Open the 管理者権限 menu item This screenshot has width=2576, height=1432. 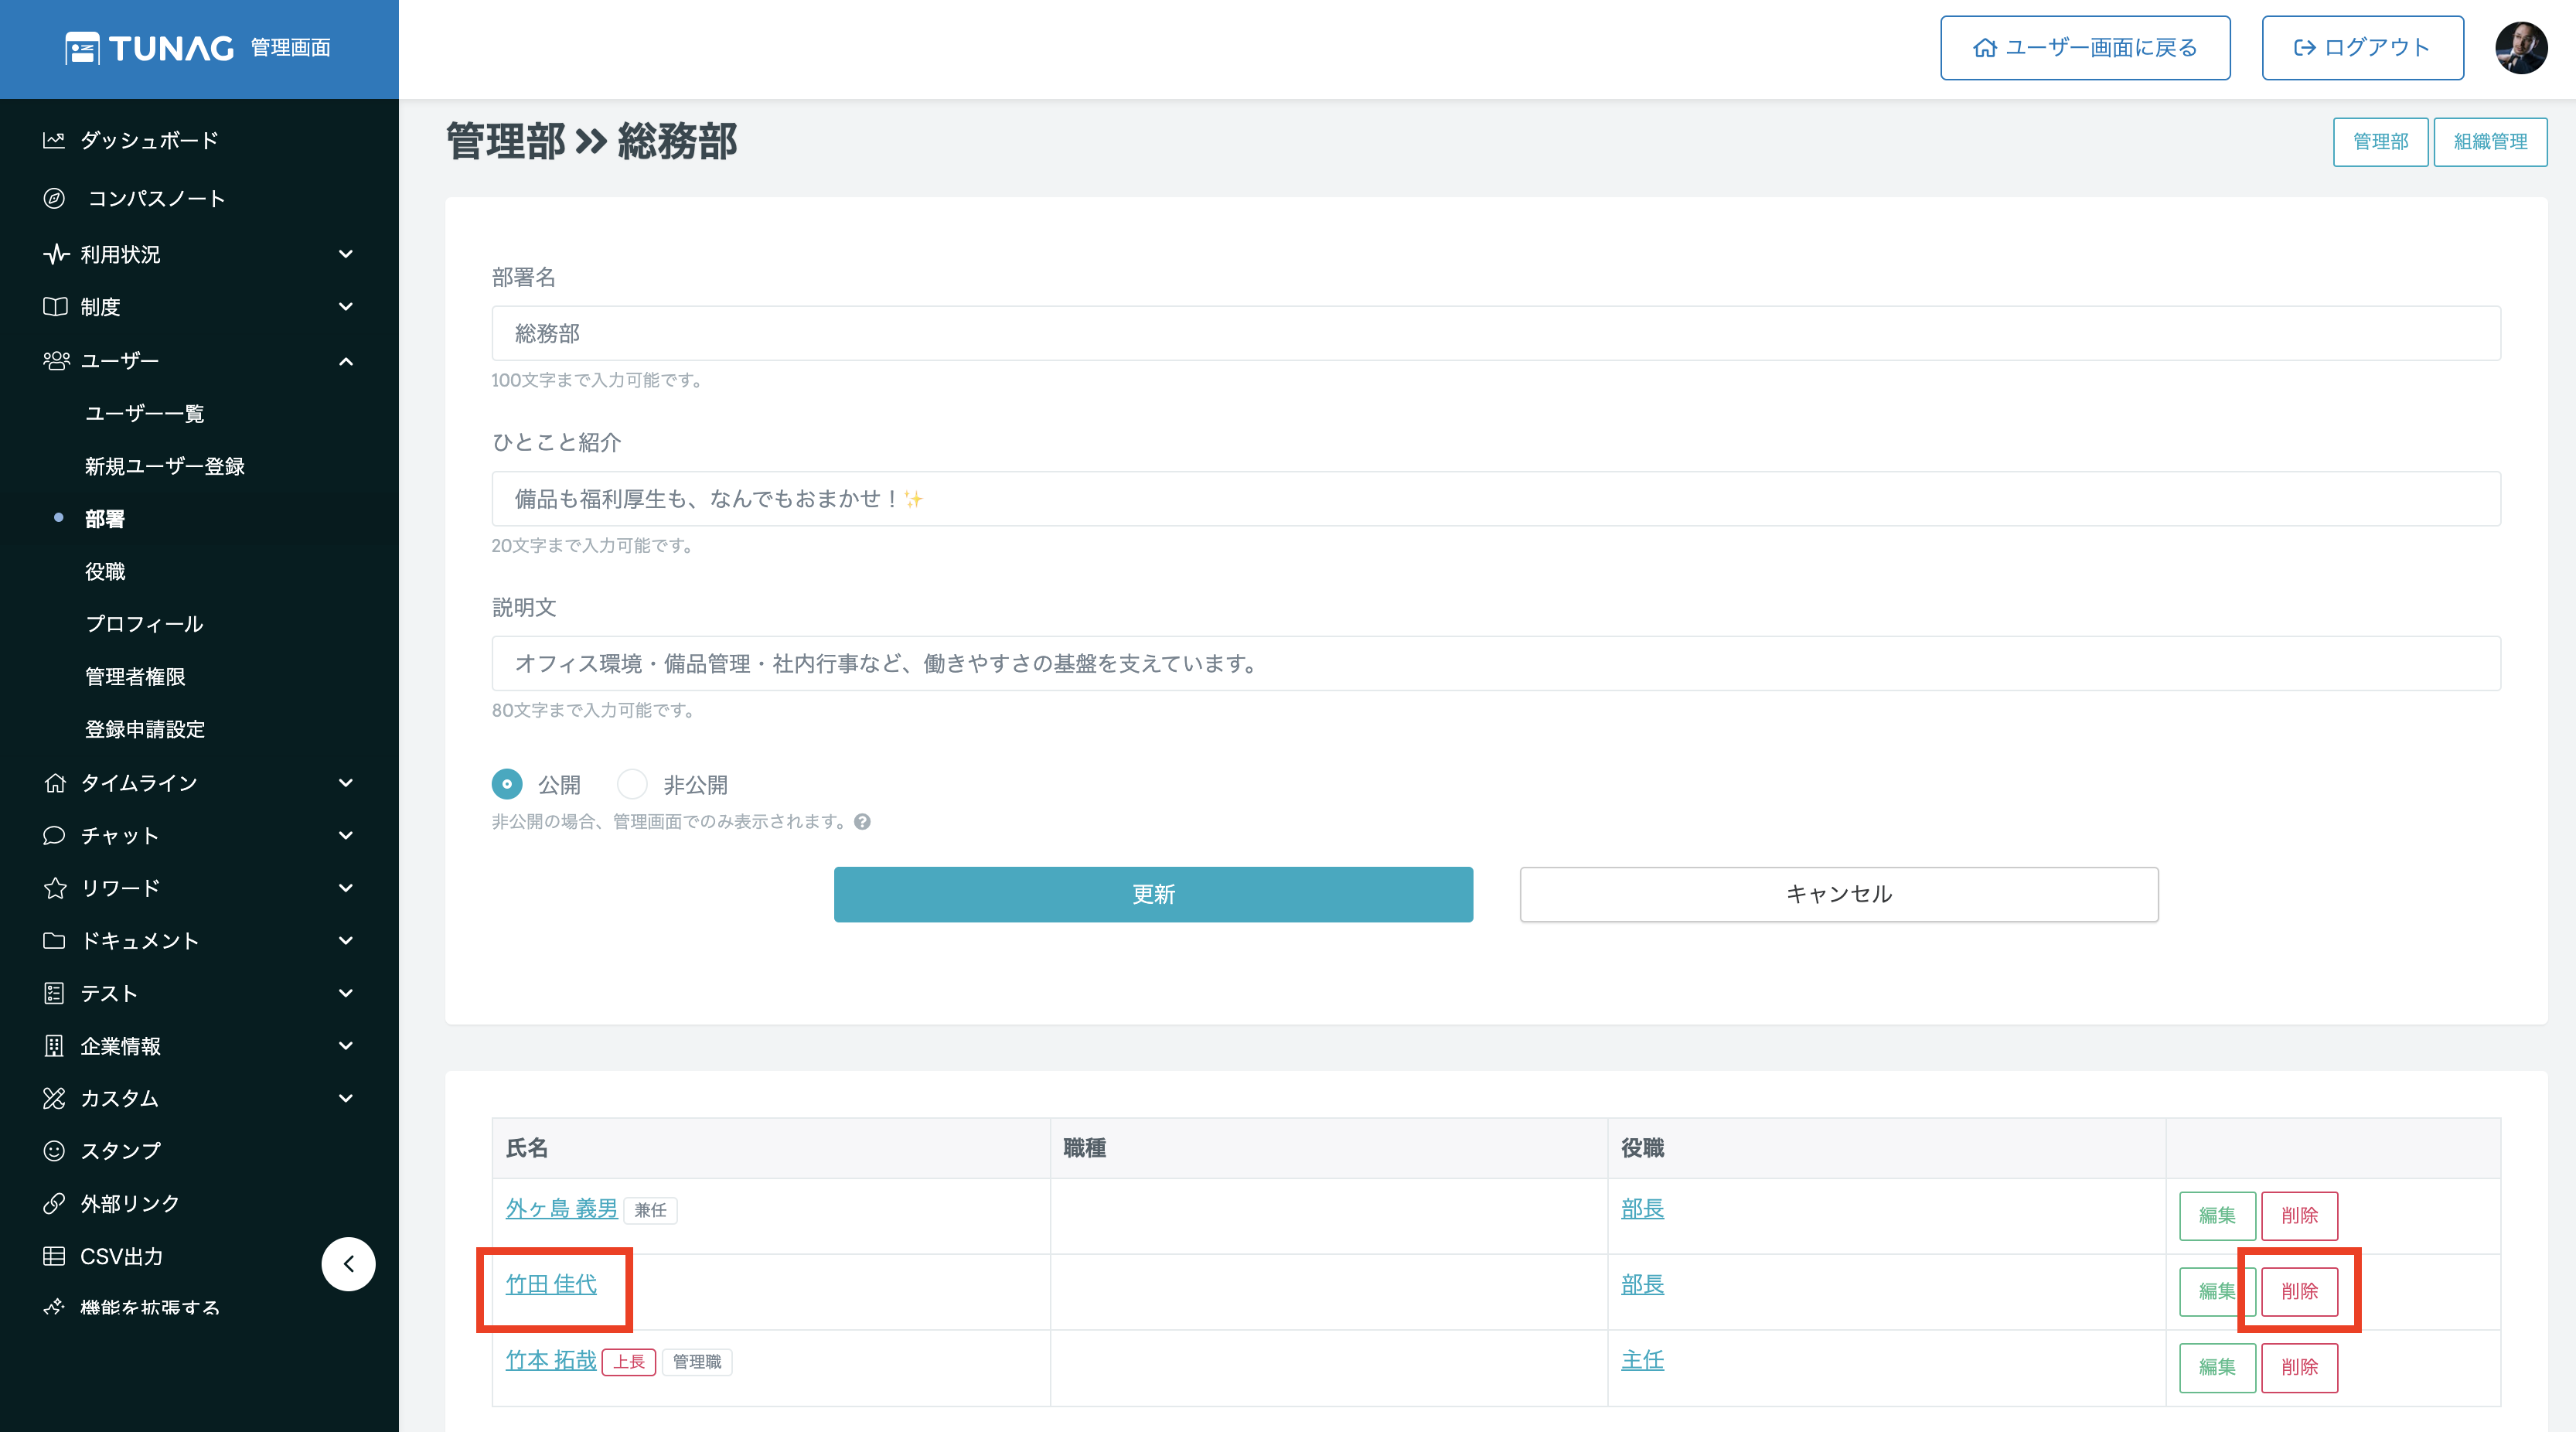pos(135,677)
